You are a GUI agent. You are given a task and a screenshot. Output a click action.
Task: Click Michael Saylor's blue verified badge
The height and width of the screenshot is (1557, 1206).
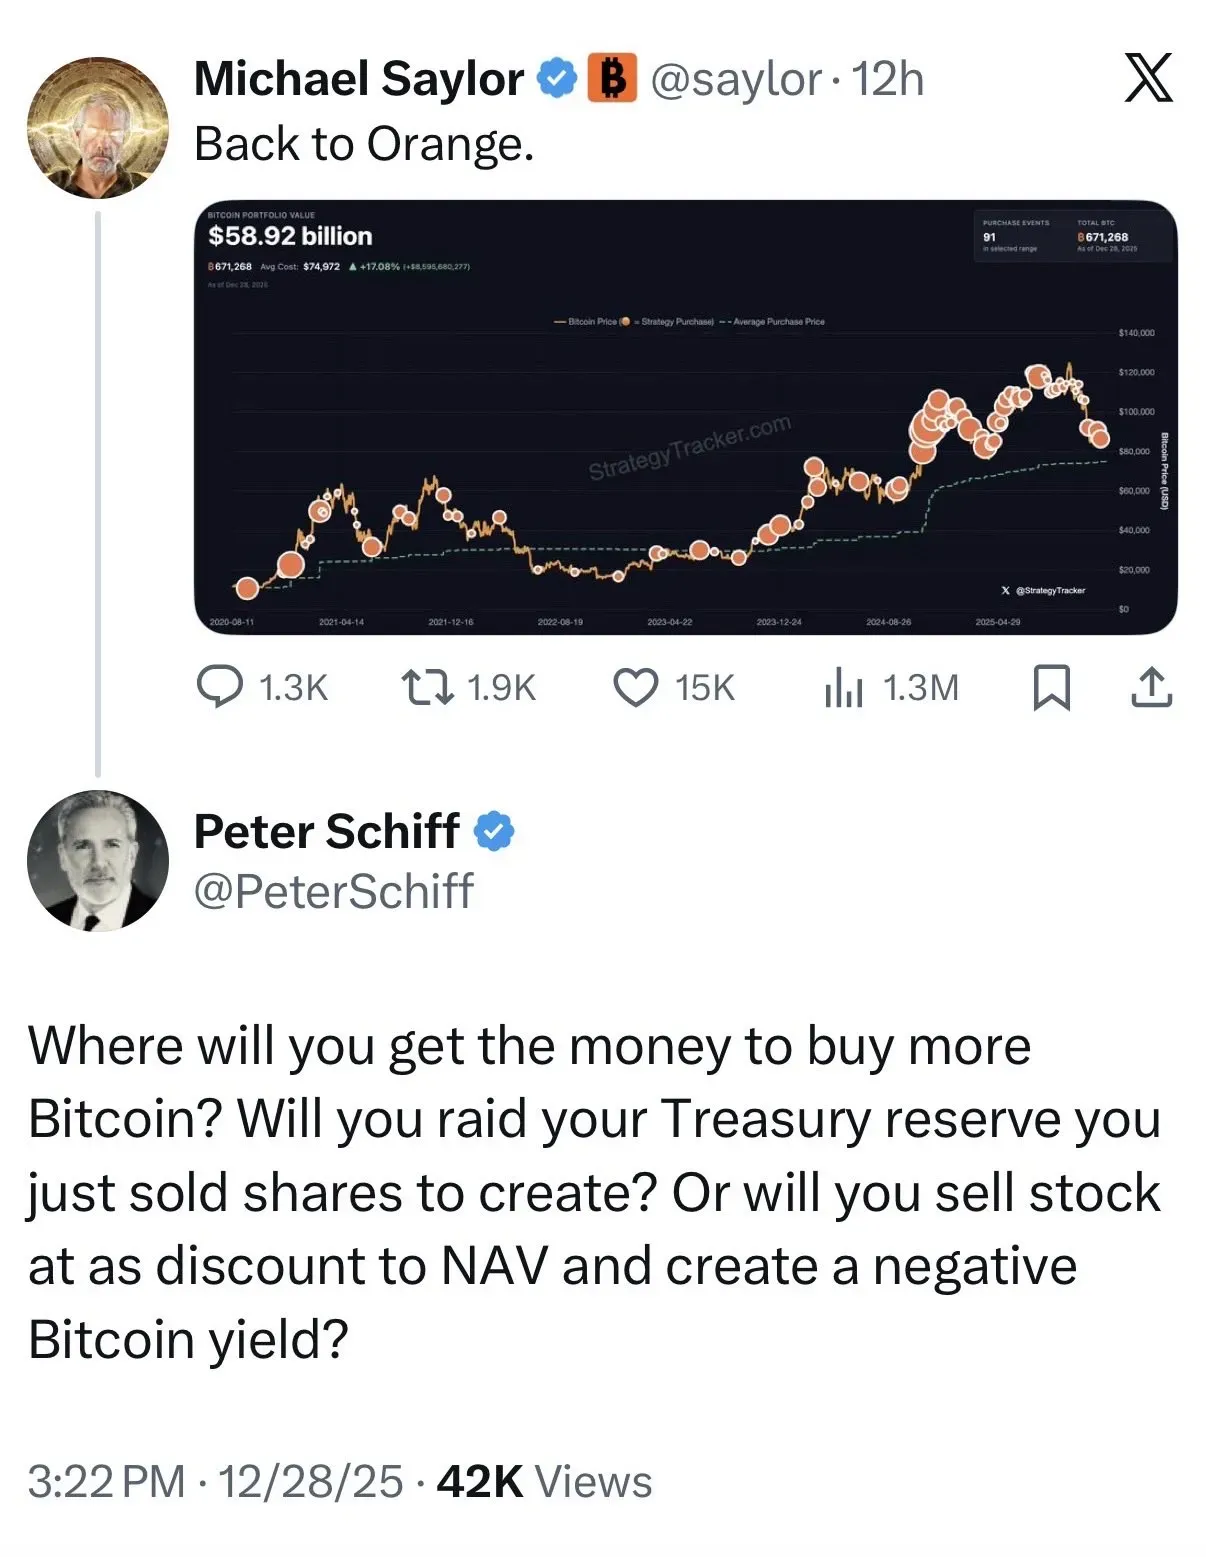click(557, 79)
